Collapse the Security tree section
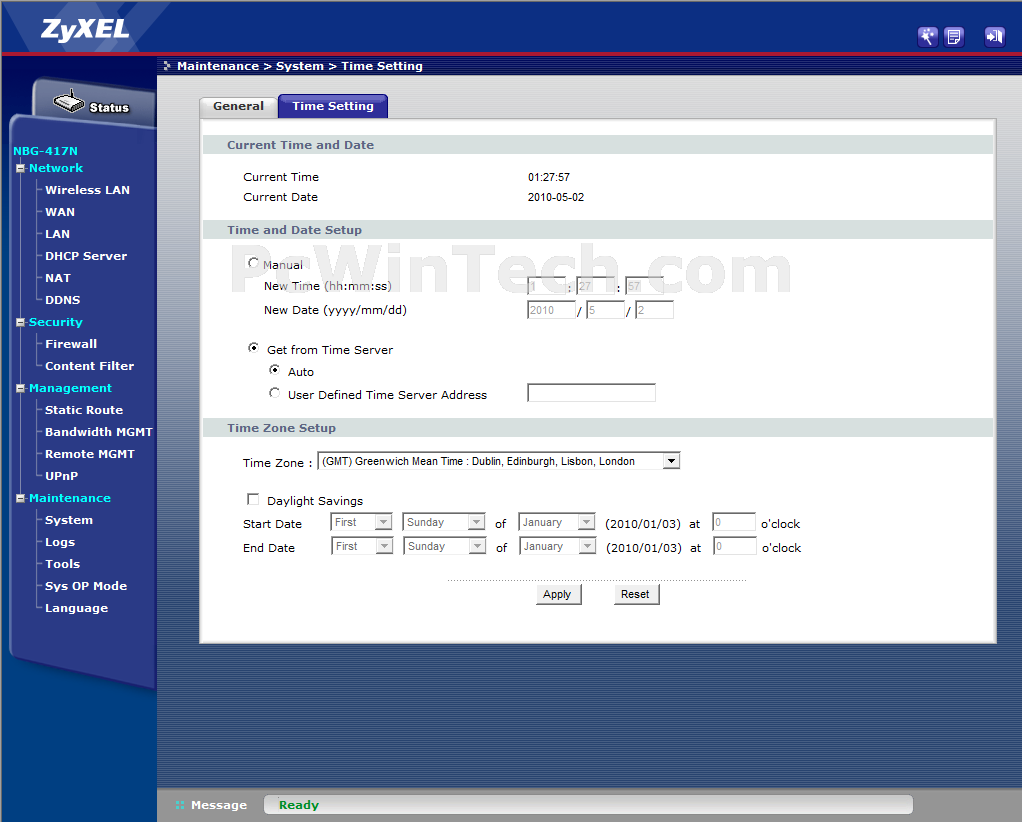The width and height of the screenshot is (1022, 822). [20, 323]
